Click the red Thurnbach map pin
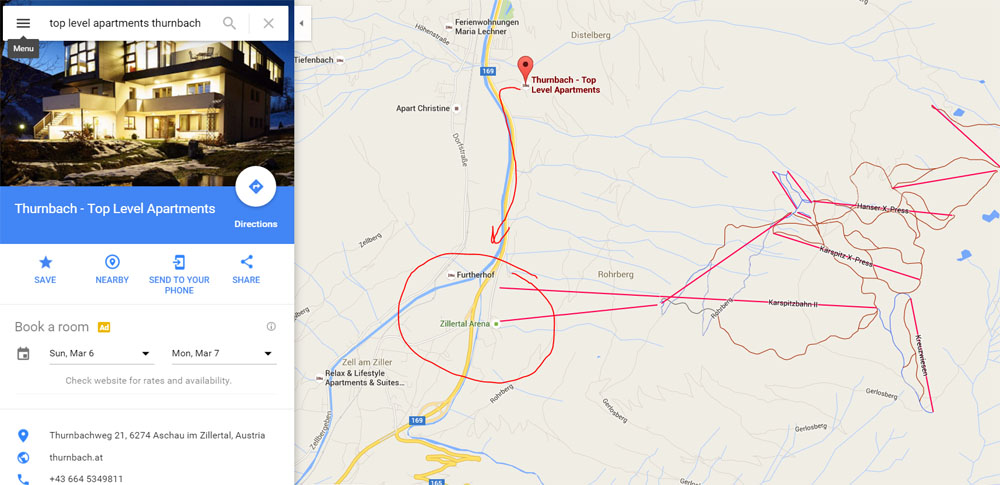1000x485 pixels. pos(525,70)
